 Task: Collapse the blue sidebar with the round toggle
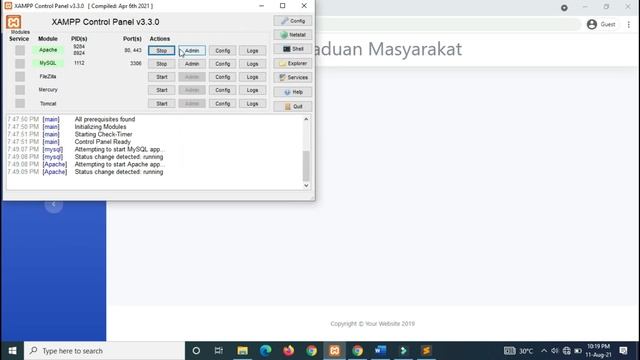[54, 204]
